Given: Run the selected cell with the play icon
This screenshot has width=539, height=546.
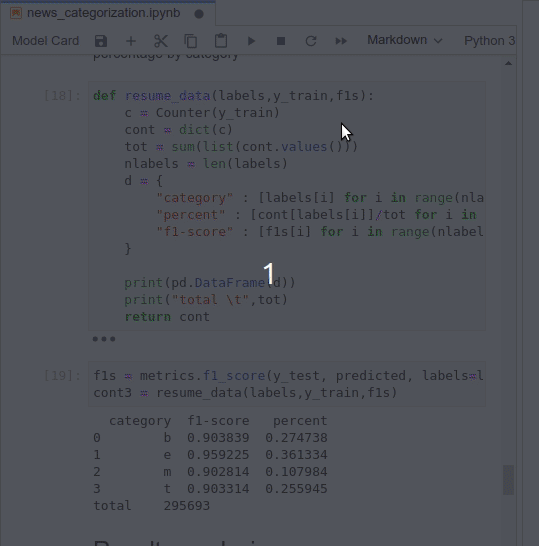Looking at the screenshot, I should [251, 41].
